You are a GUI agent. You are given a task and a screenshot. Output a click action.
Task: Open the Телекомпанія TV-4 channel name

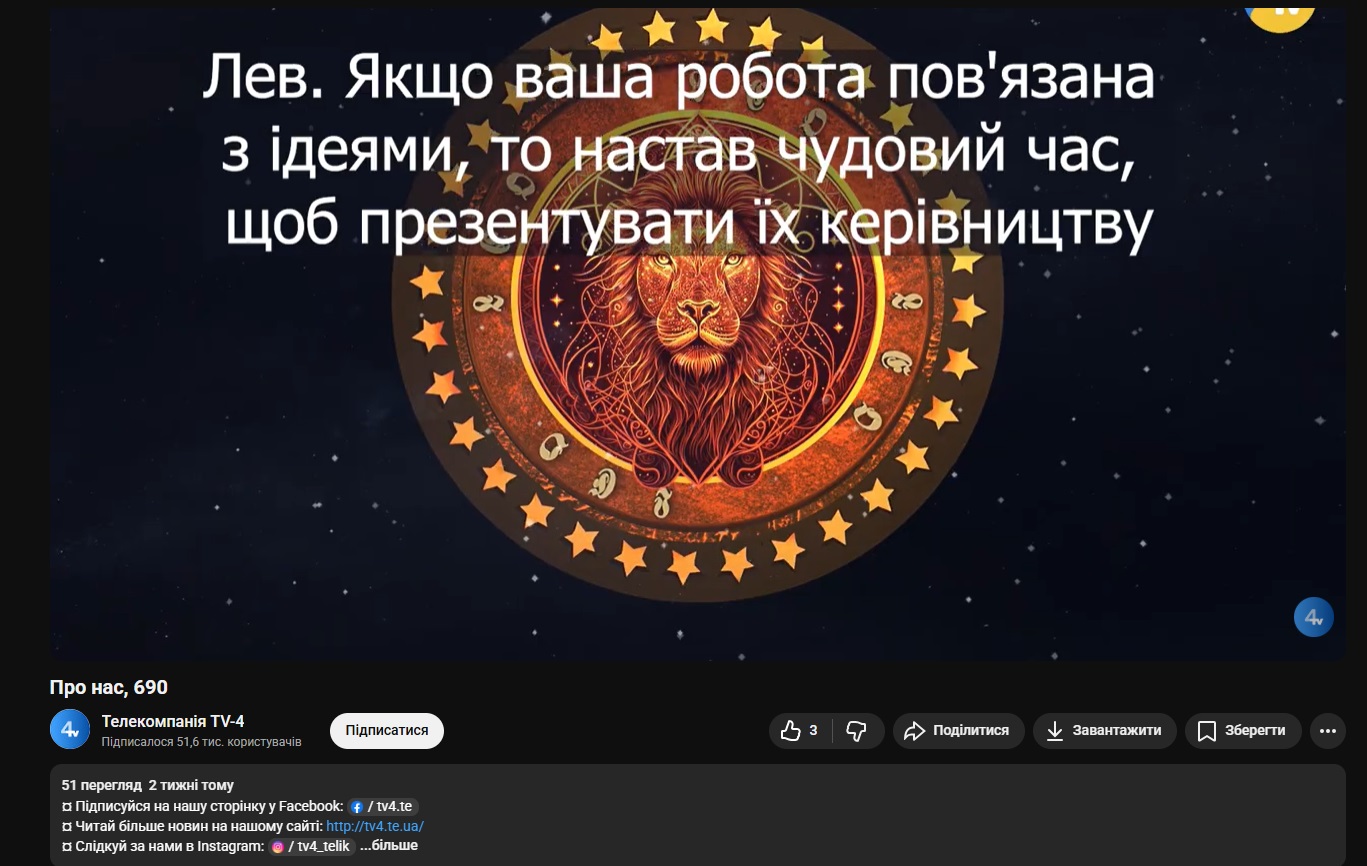pyautogui.click(x=173, y=721)
